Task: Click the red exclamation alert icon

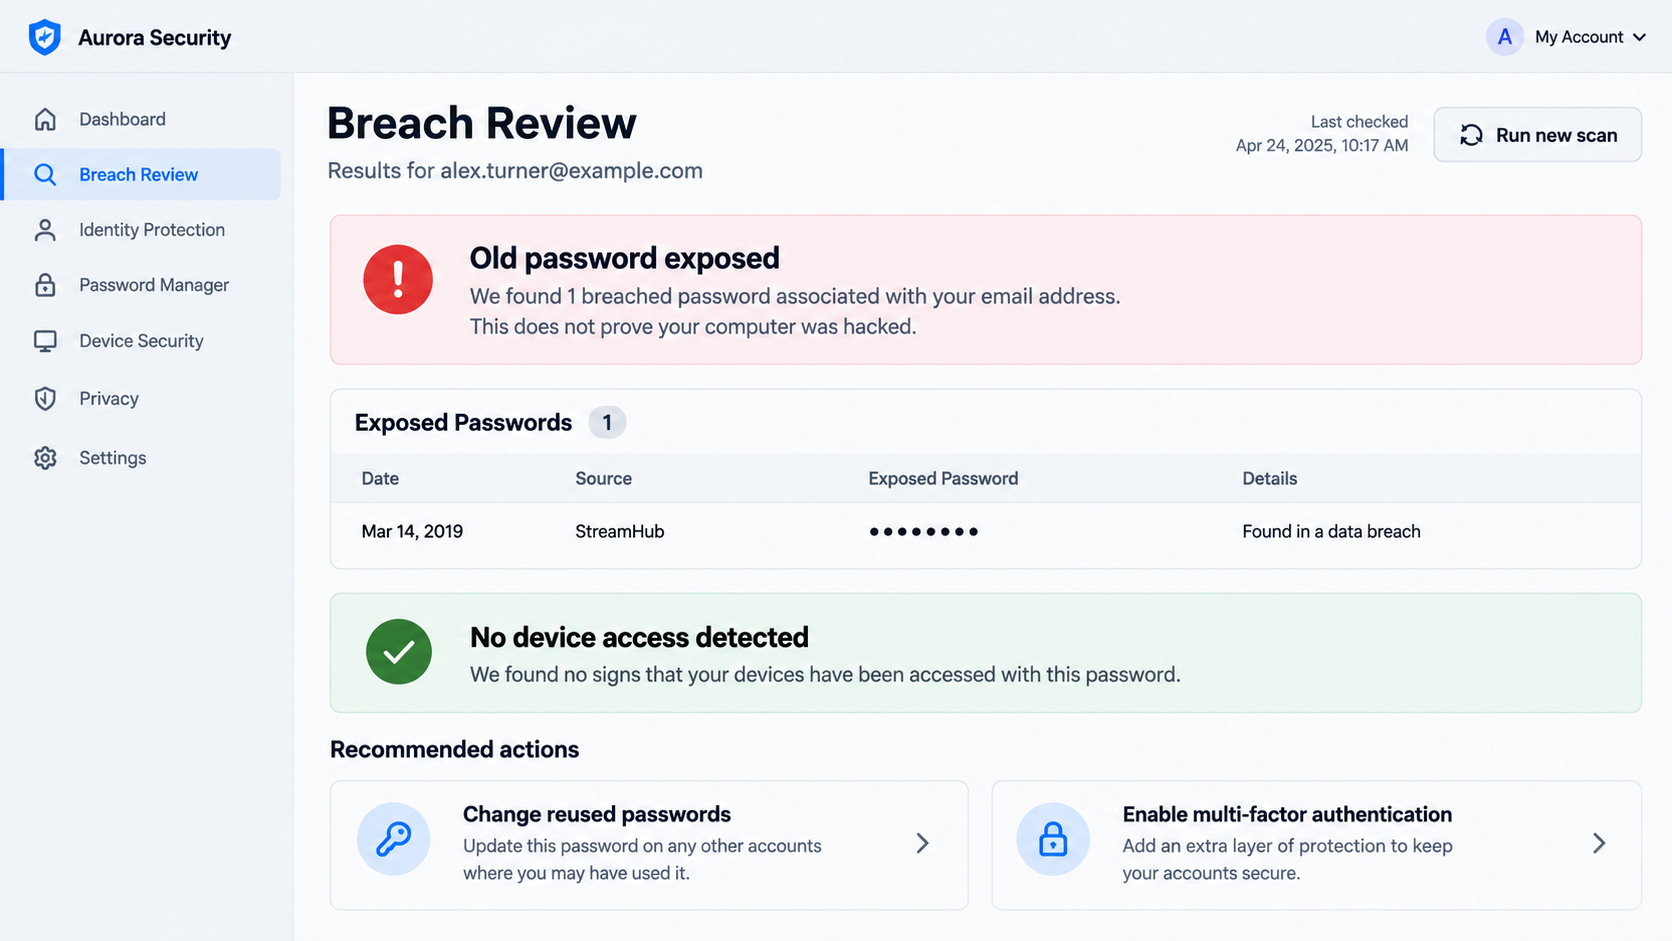Action: 398,280
